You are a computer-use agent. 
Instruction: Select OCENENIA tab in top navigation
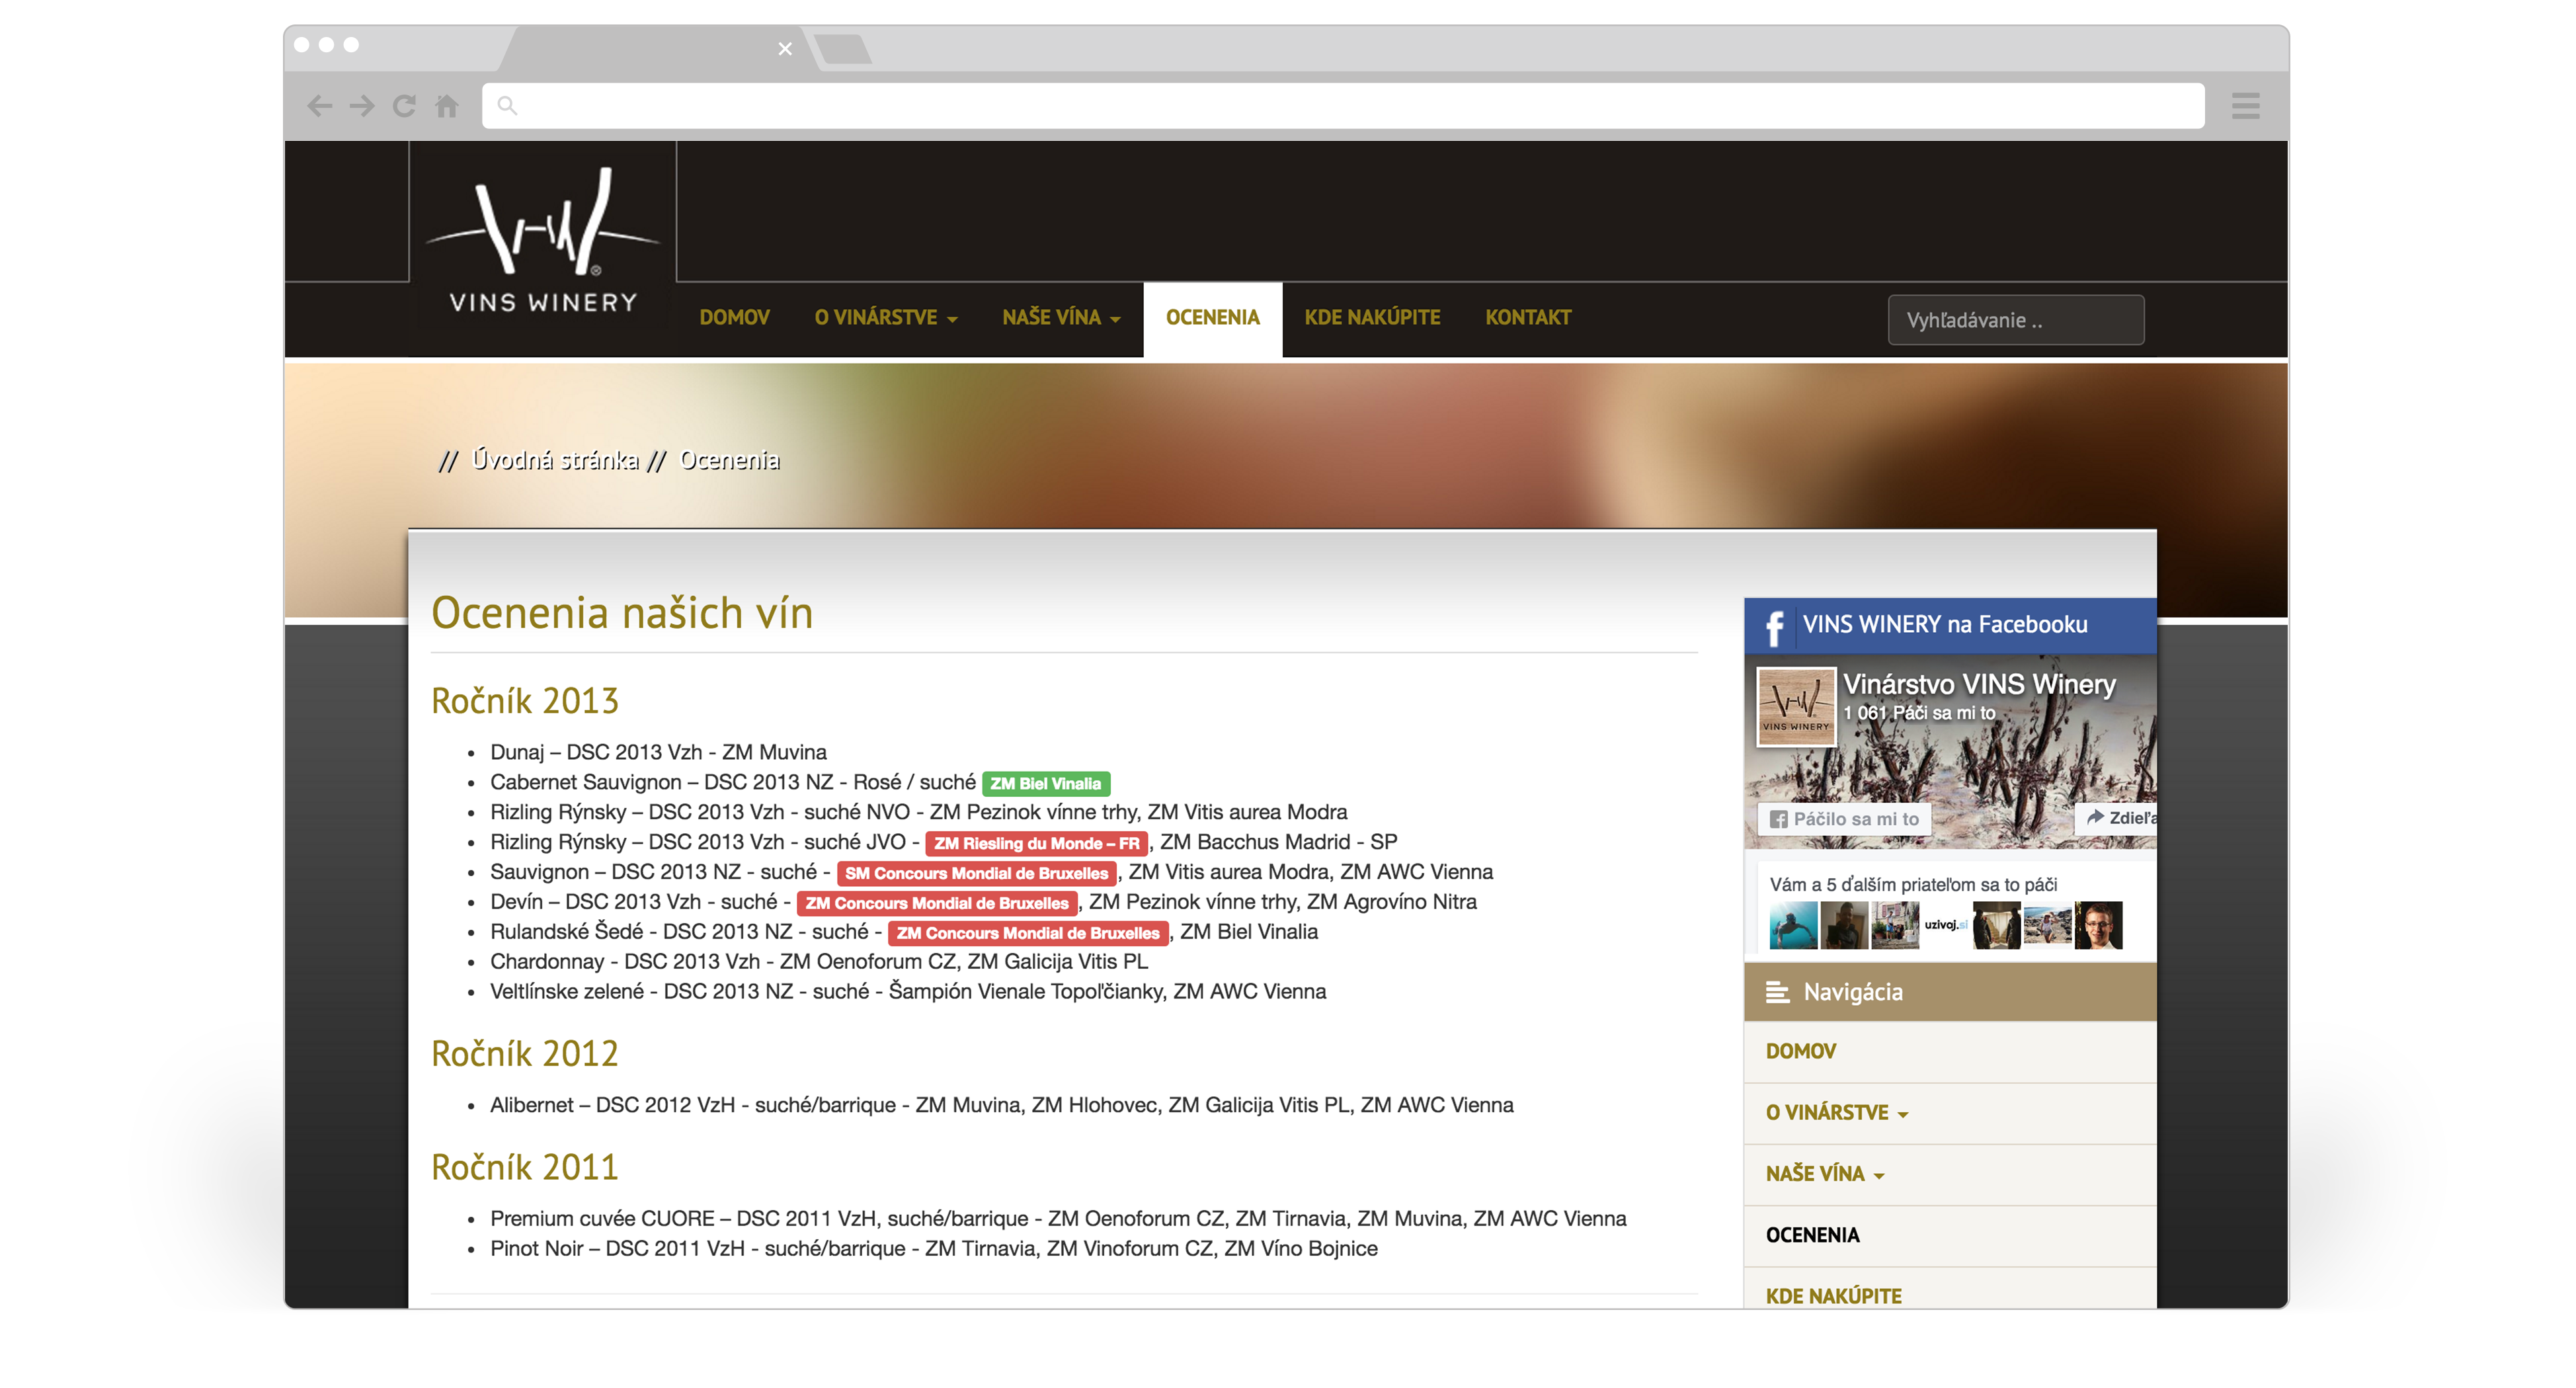pos(1212,318)
